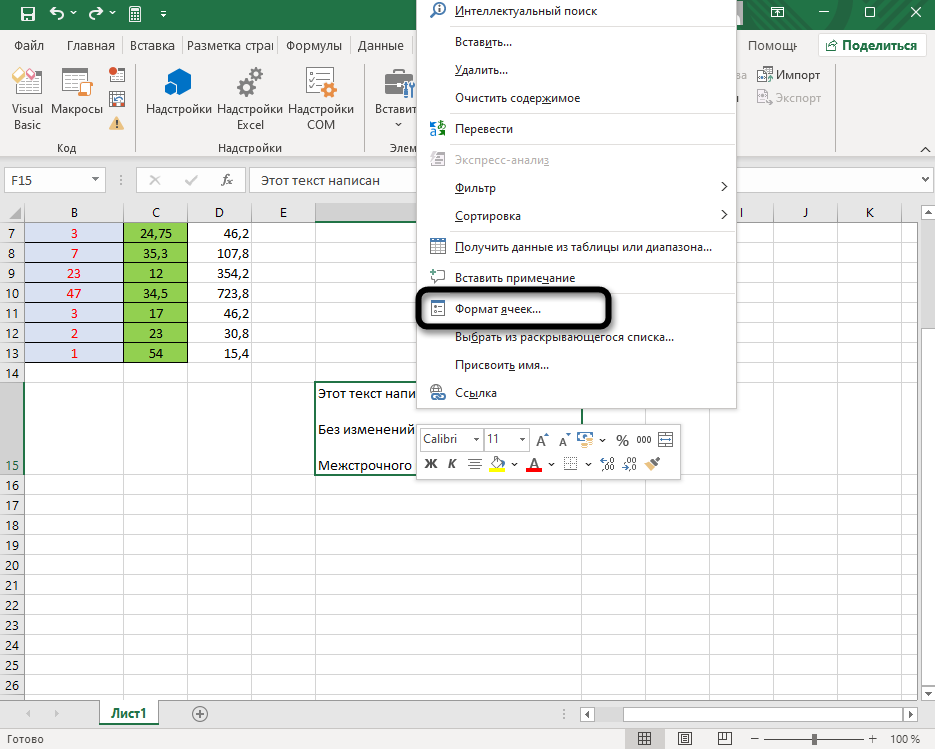Expand the Name Box dropdown arrow

pyautogui.click(x=96, y=180)
